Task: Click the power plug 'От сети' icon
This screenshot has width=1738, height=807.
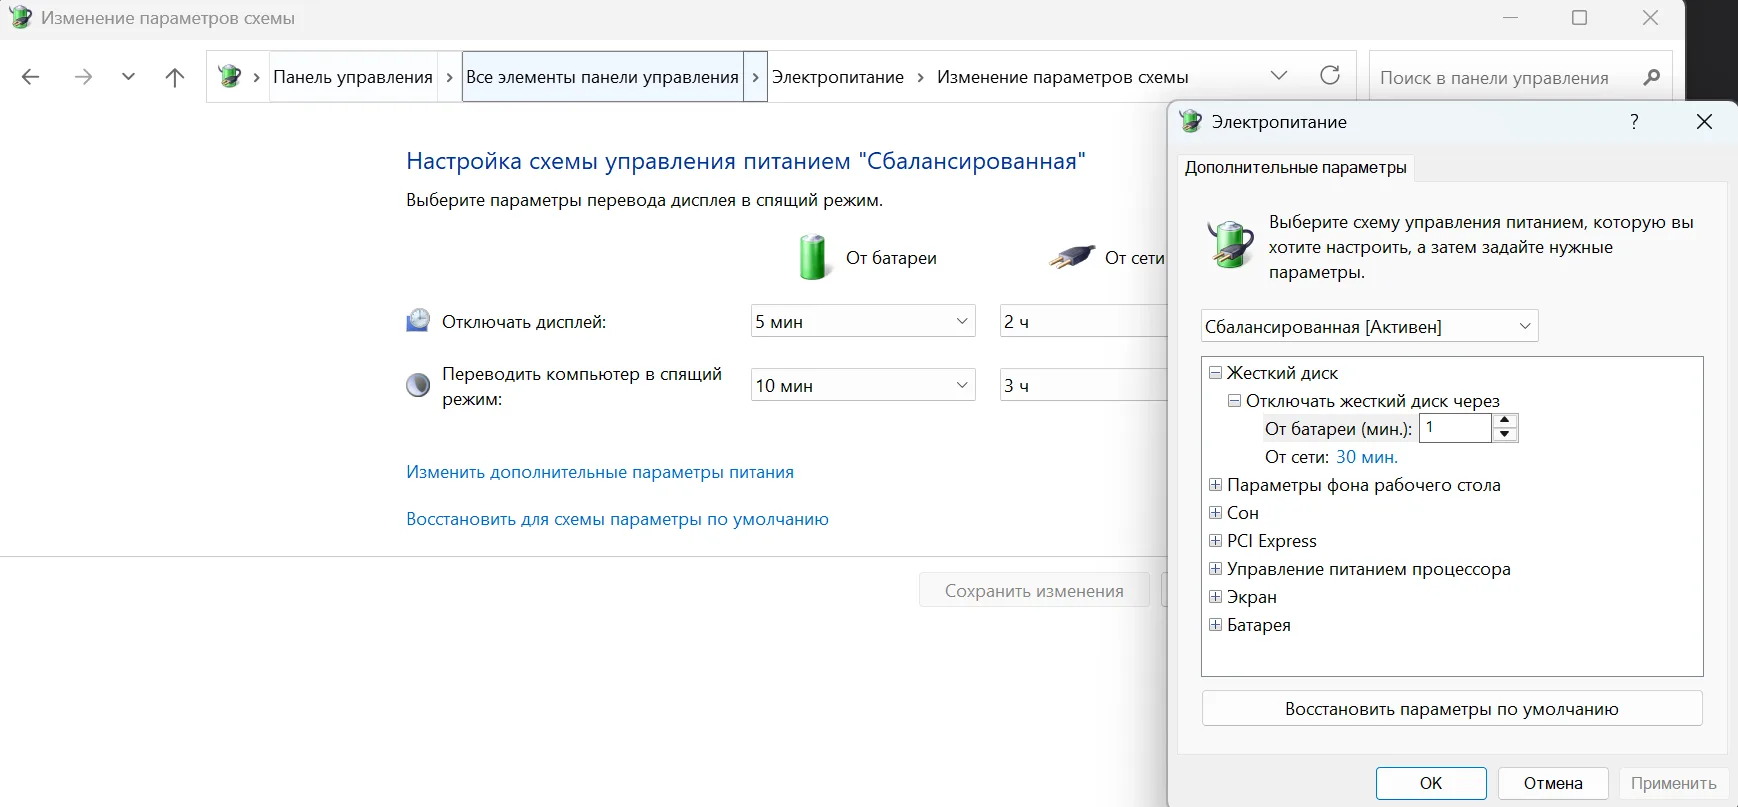Action: tap(1072, 257)
